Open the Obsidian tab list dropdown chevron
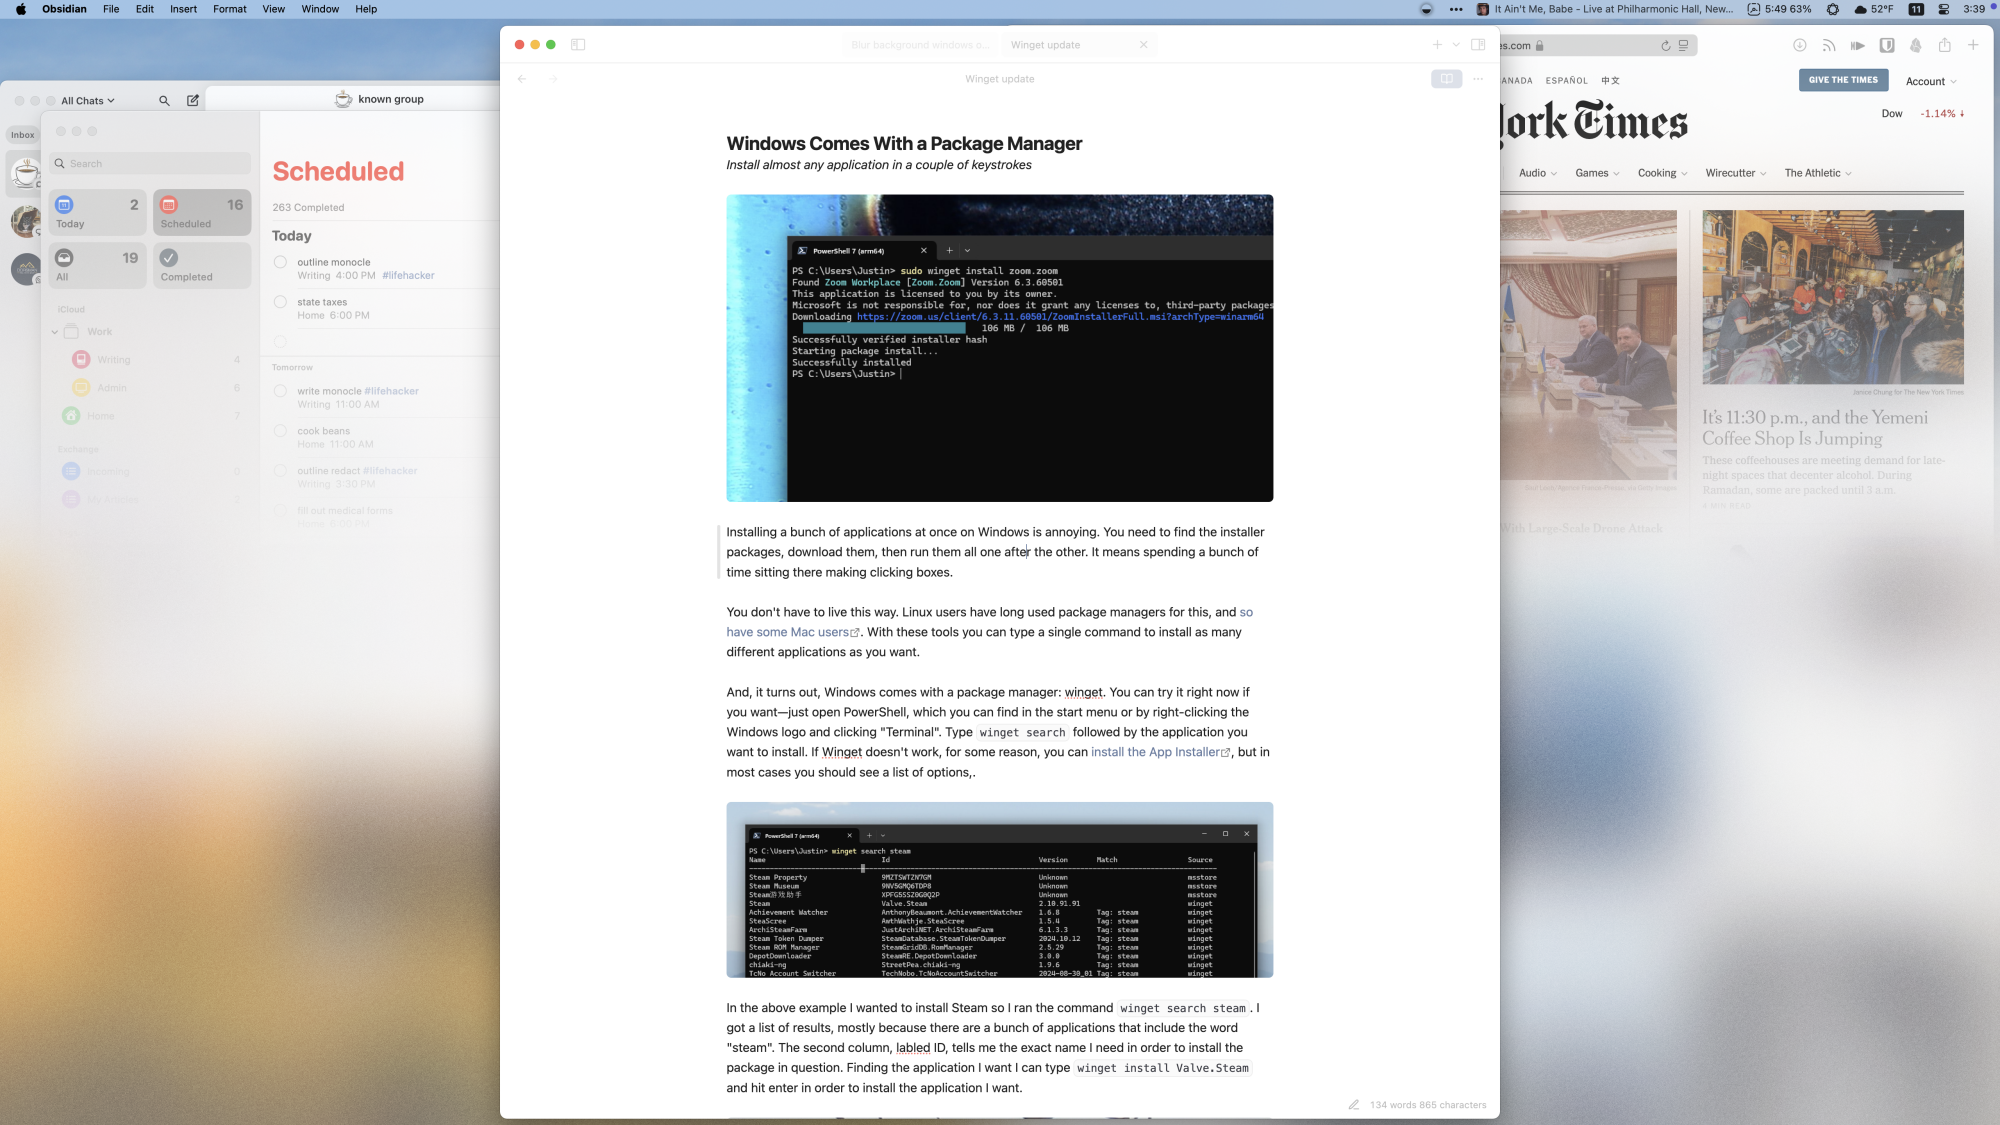 click(1456, 45)
